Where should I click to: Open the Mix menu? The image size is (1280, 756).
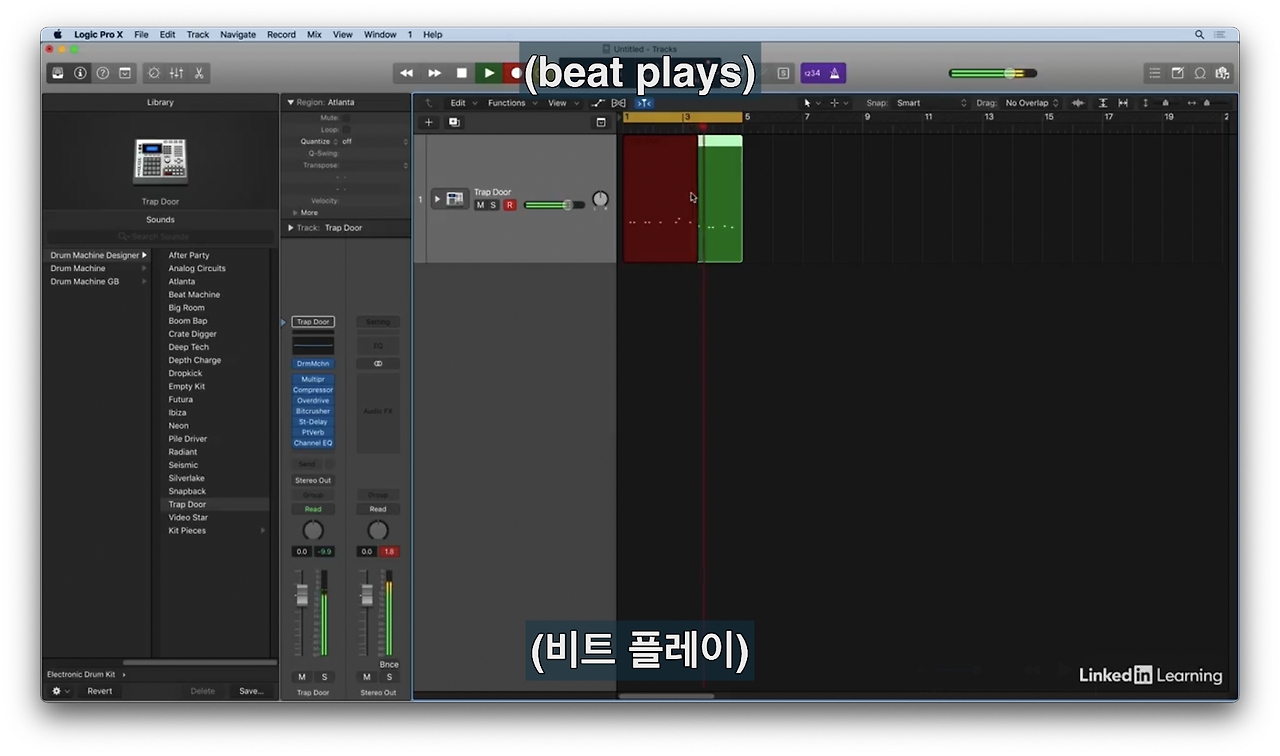coord(314,34)
